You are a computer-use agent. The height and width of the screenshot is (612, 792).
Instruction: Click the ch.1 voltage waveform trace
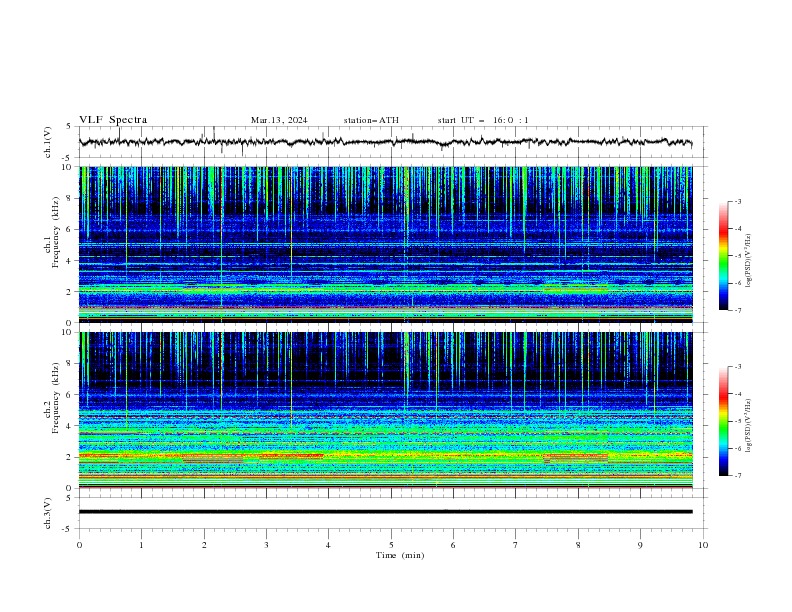pyautogui.click(x=385, y=142)
